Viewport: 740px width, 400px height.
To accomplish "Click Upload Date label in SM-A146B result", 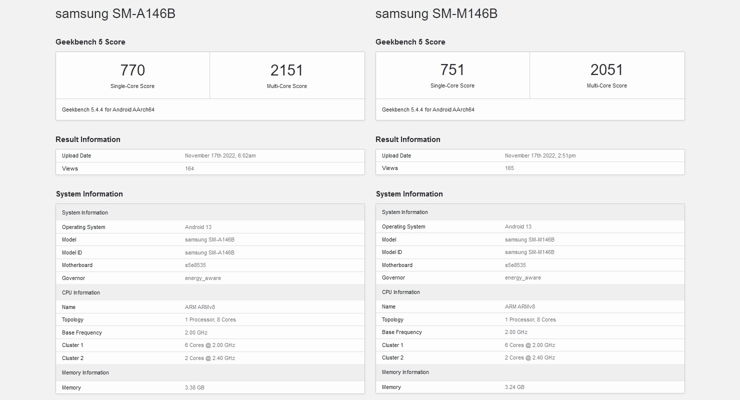I will pyautogui.click(x=76, y=156).
